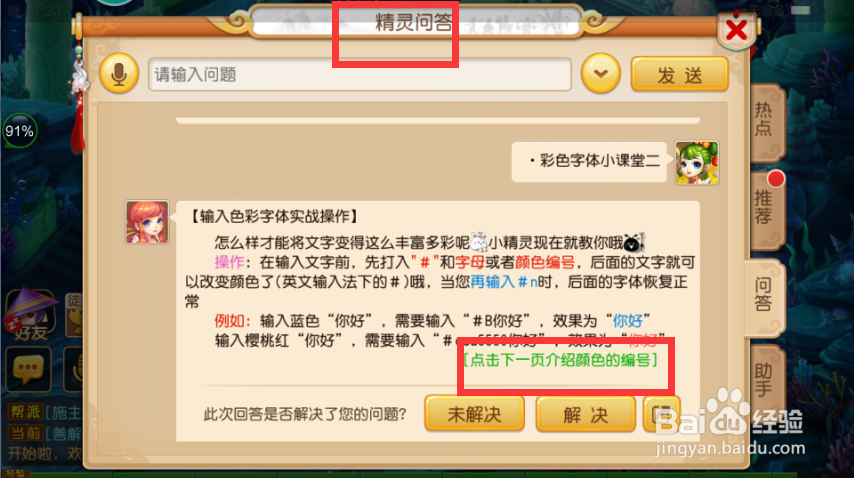This screenshot has height=478, width=854.
Task: Tap the green-haired player avatar
Action: (697, 163)
